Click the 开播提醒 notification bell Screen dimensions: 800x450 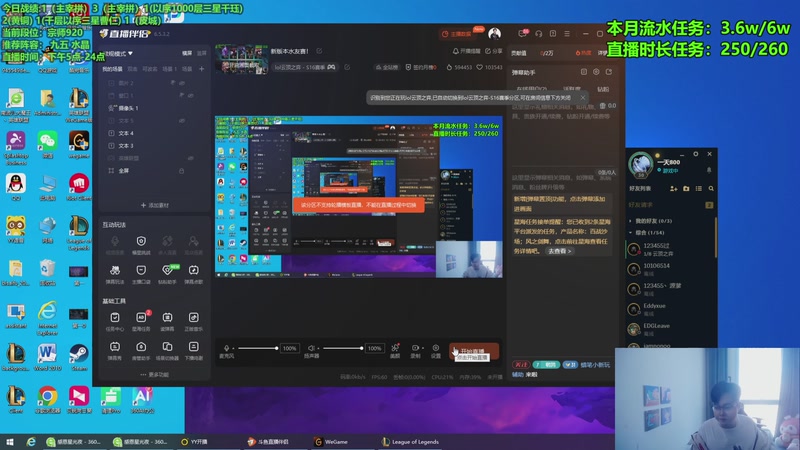coord(466,51)
